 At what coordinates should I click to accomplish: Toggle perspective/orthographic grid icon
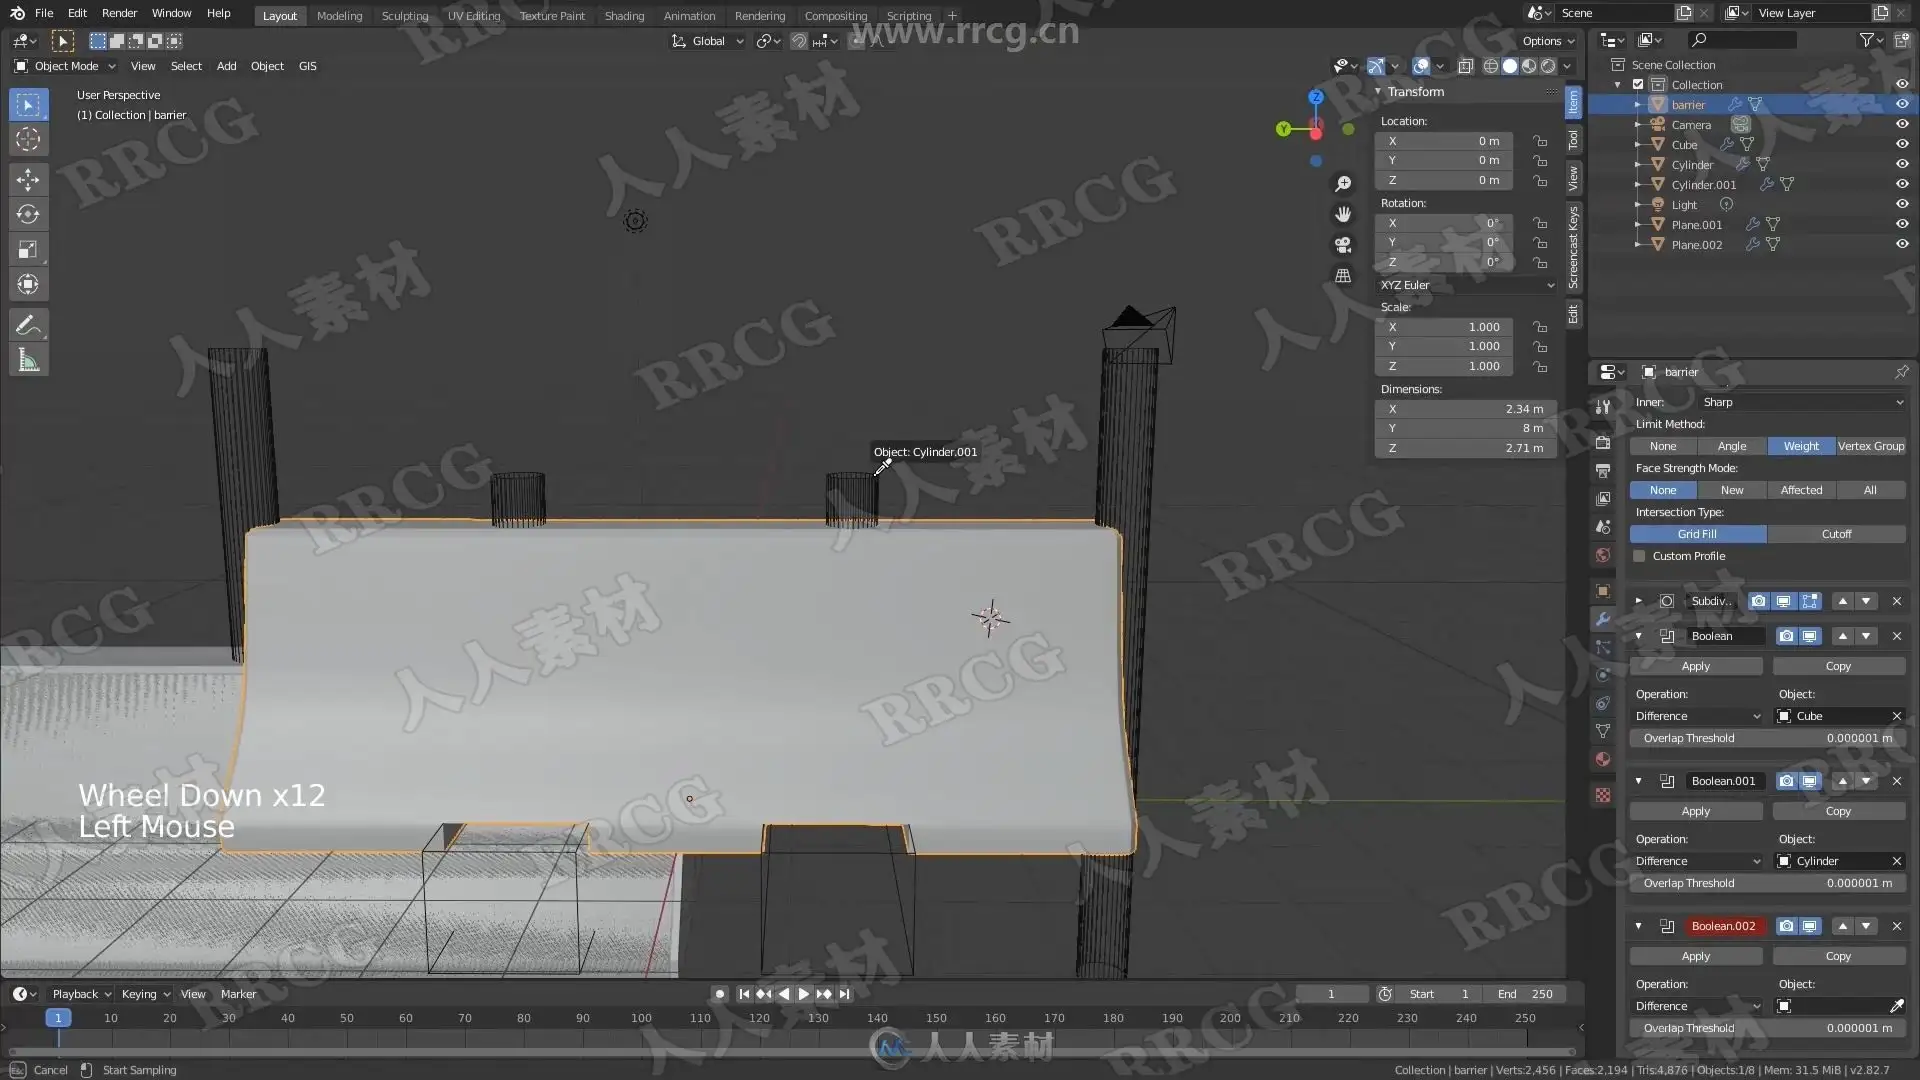[1343, 276]
